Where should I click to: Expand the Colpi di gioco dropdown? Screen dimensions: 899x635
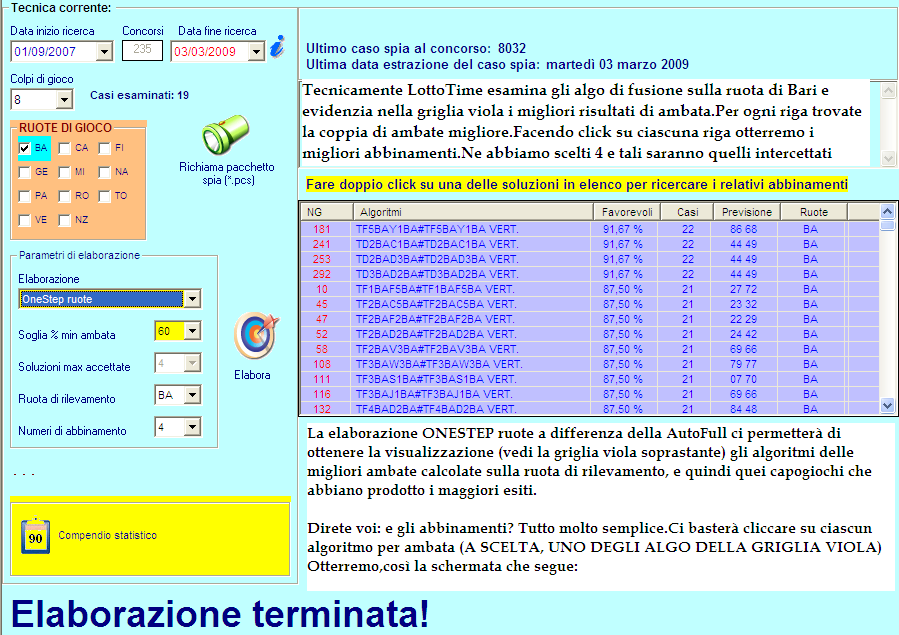click(x=64, y=100)
